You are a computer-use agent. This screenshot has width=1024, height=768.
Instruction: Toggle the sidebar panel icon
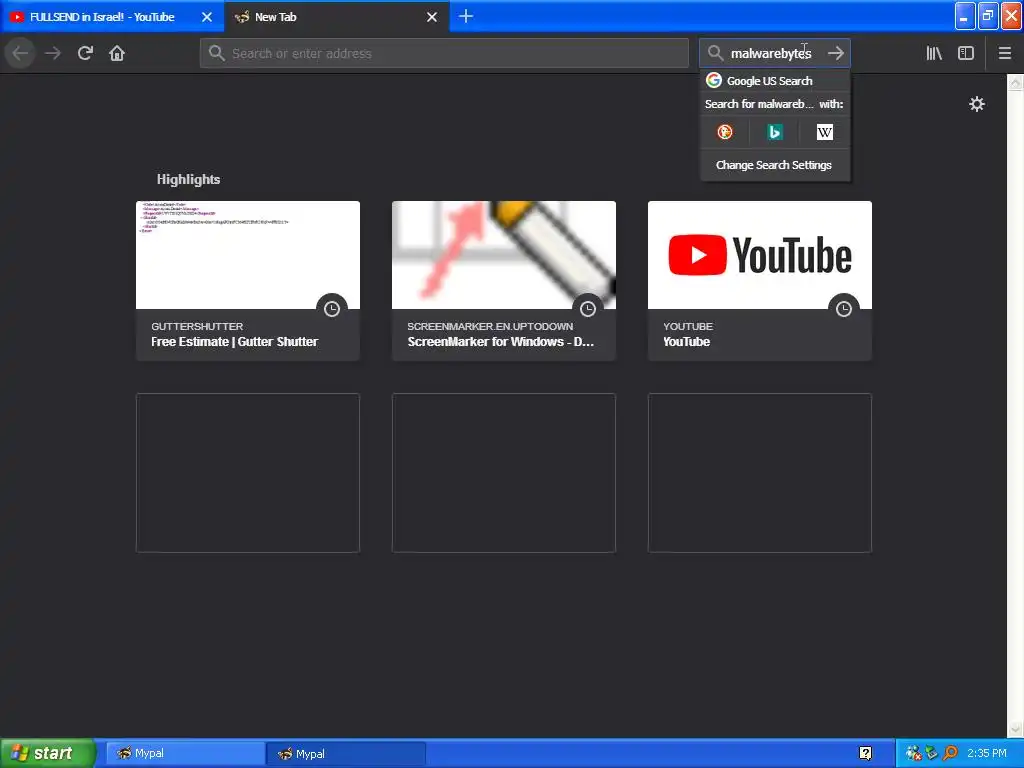coord(966,53)
